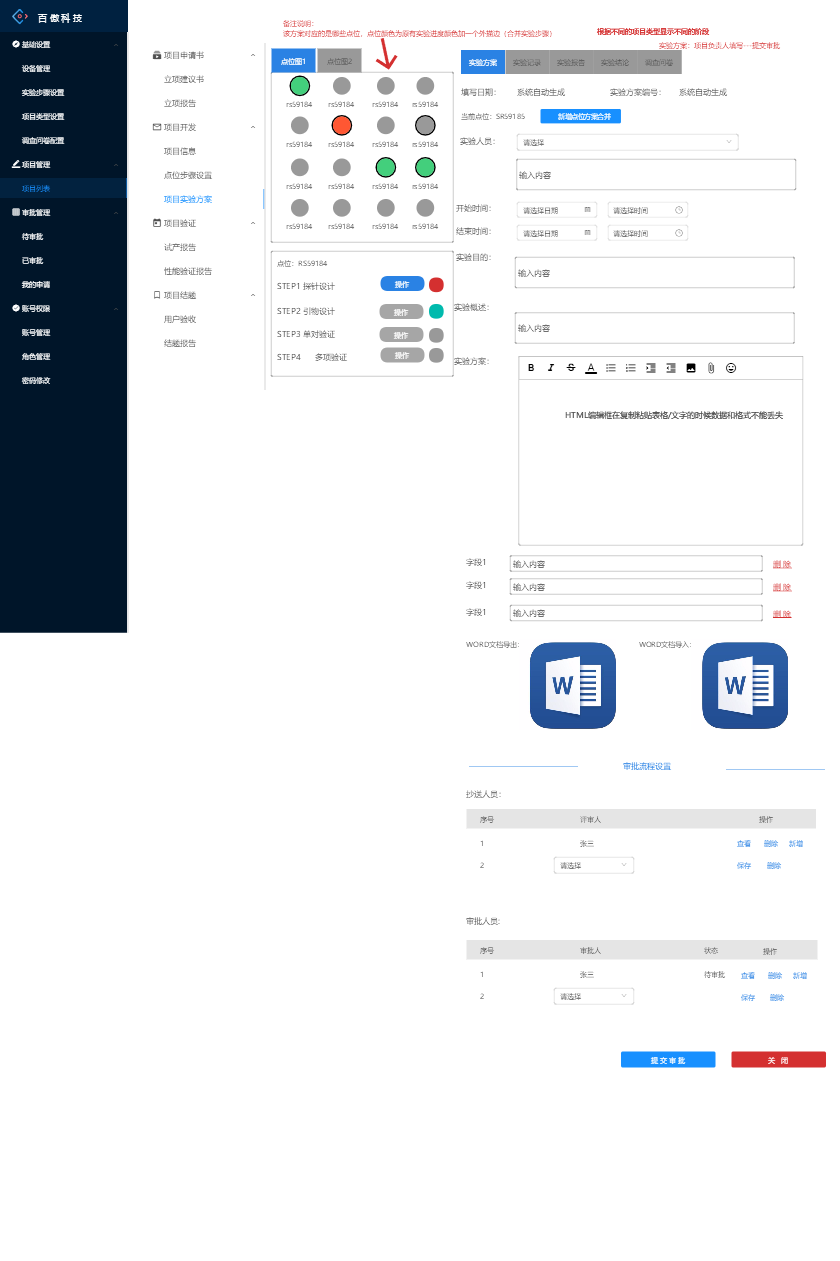Open the emoji picker in the editor
840x1261 pixels.
pos(731,368)
